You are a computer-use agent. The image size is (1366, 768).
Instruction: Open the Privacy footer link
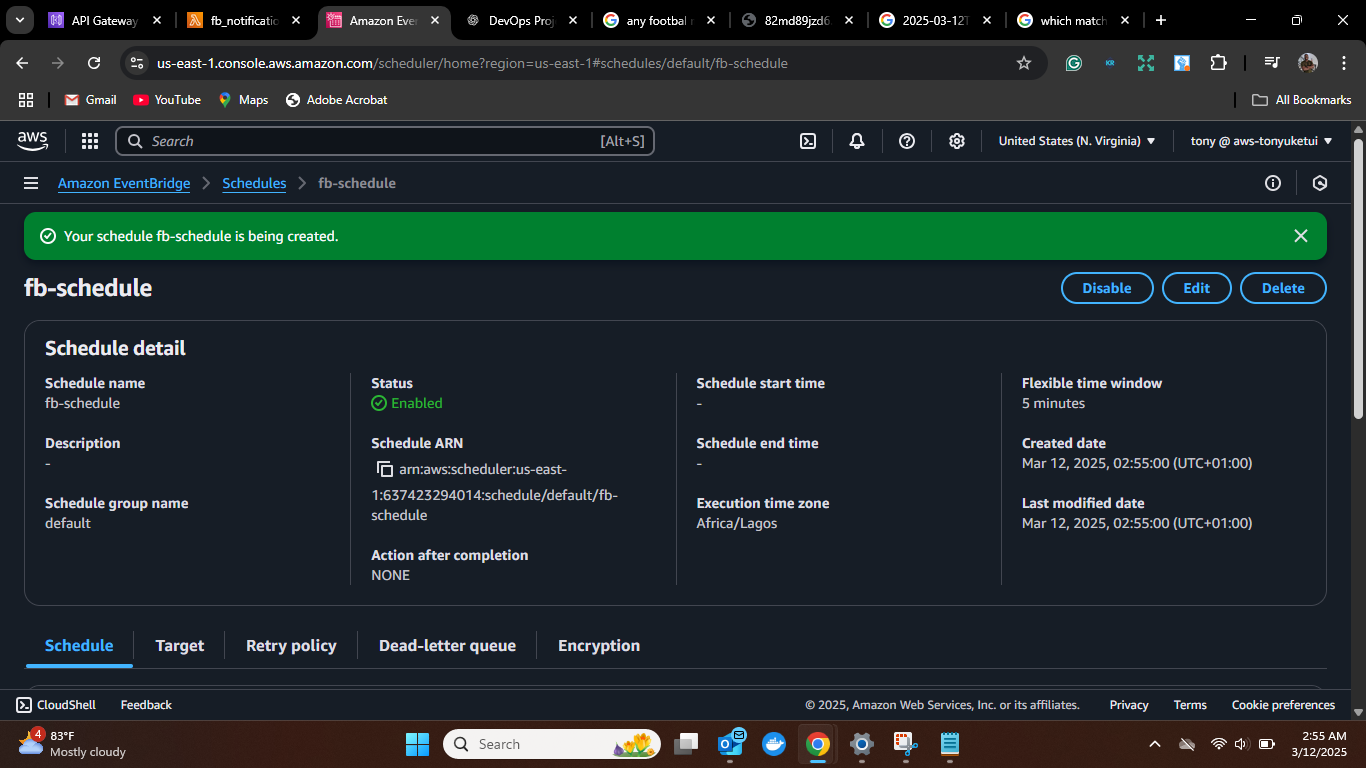coord(1129,705)
